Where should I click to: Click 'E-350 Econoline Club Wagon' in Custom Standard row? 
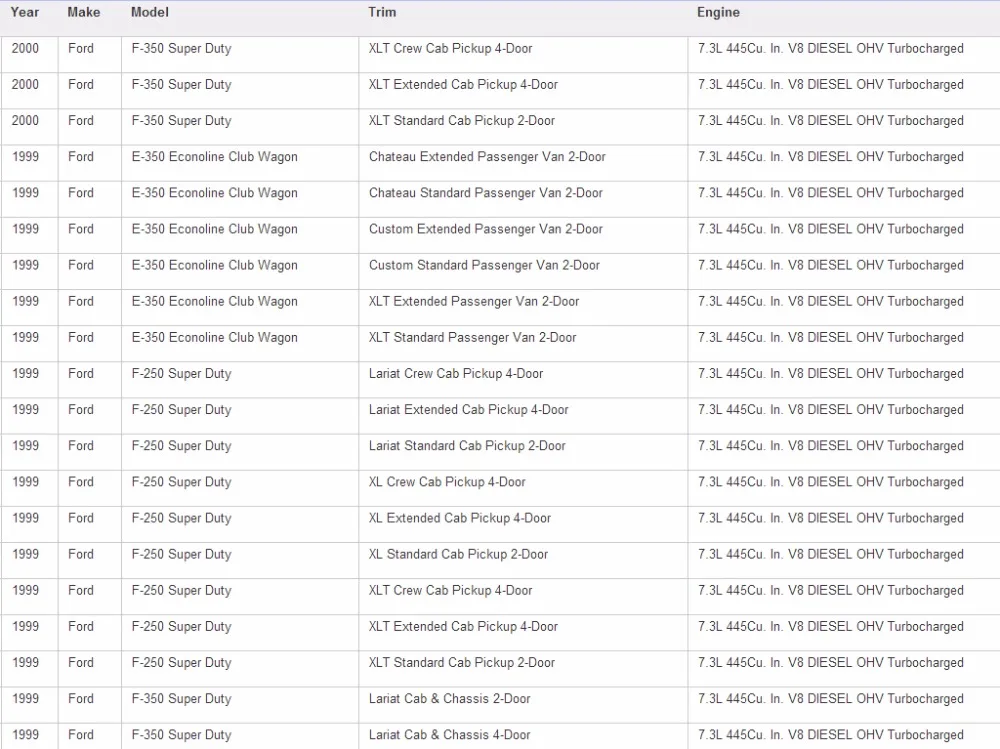[214, 265]
